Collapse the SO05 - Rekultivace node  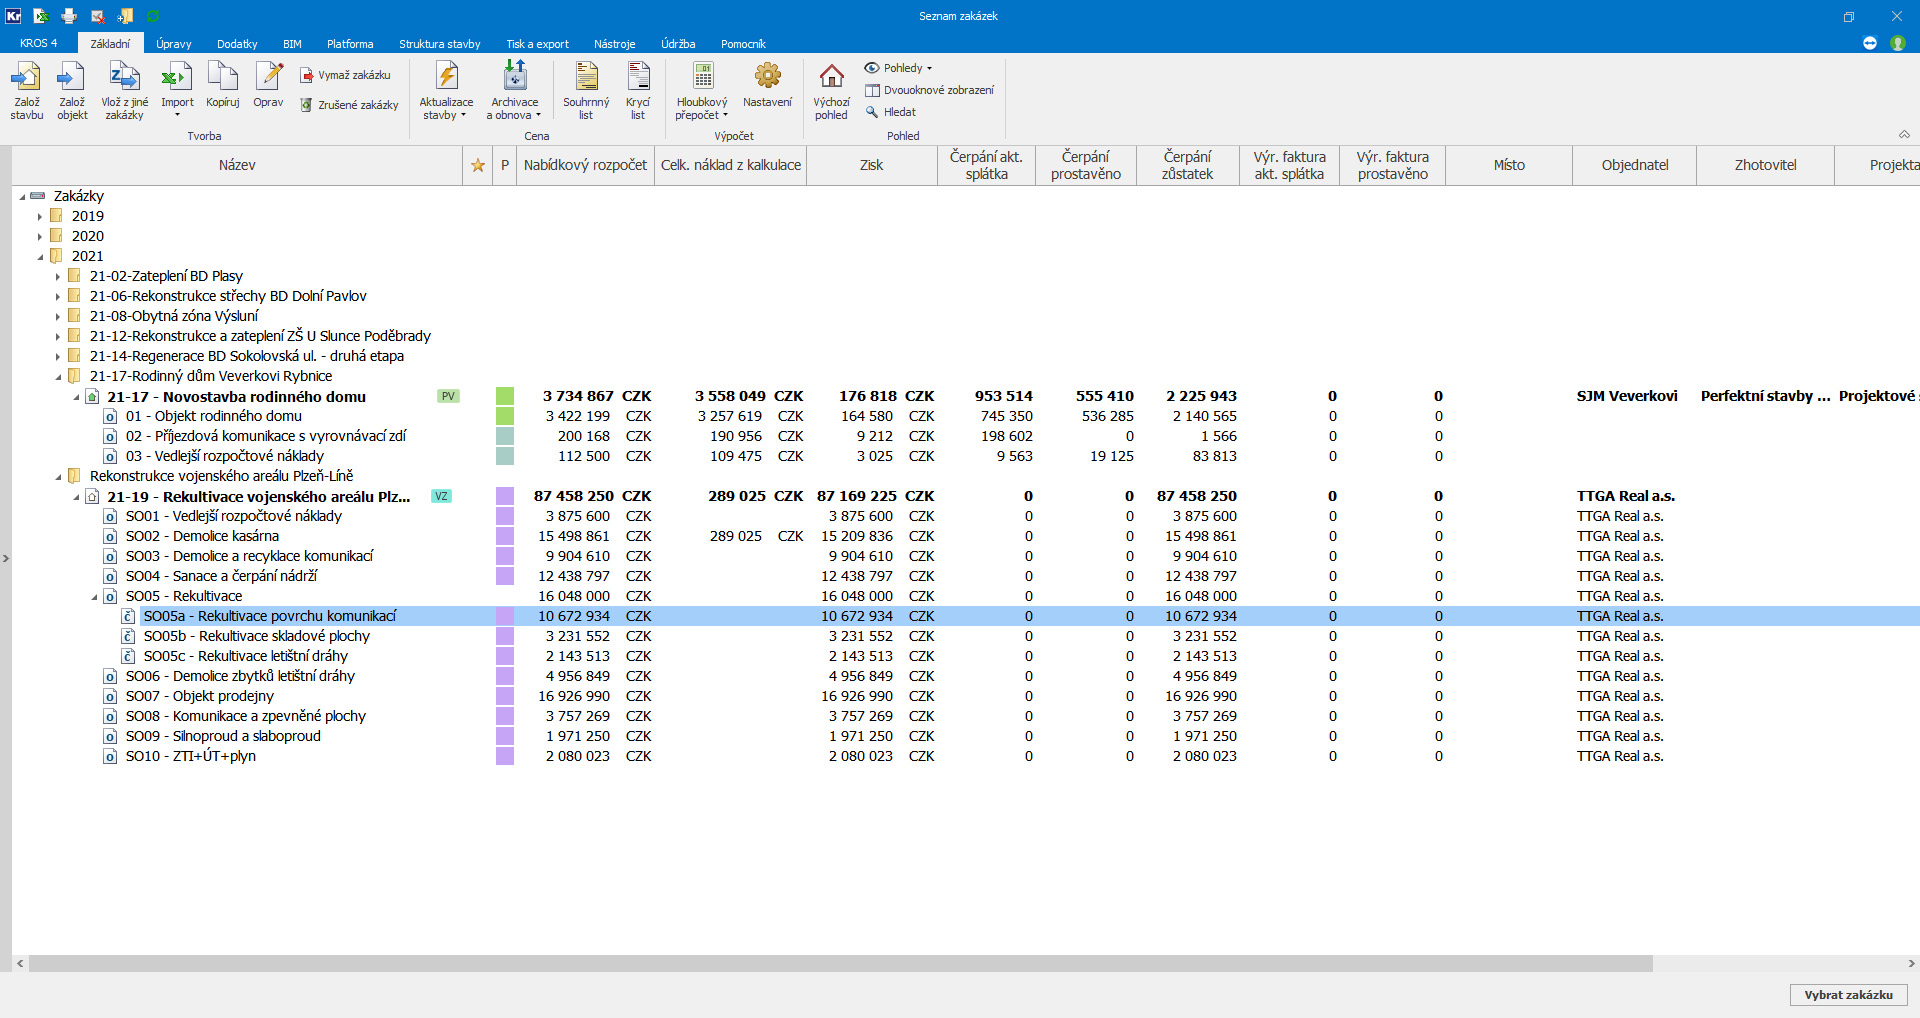(95, 597)
